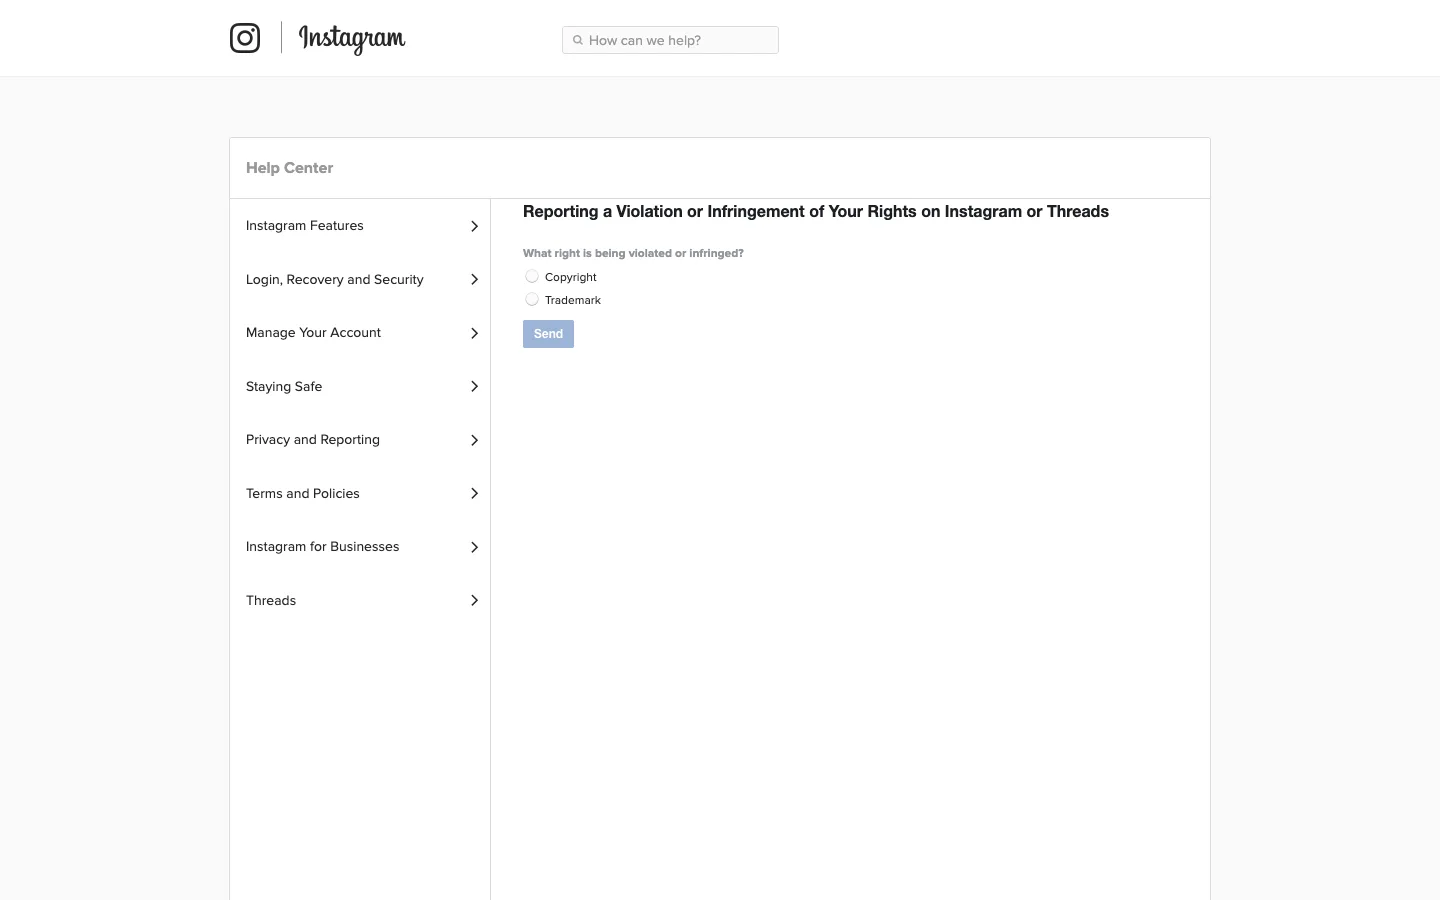Click the 'Reporting a Violation or Infringement' heading
The height and width of the screenshot is (900, 1440).
[x=816, y=212]
